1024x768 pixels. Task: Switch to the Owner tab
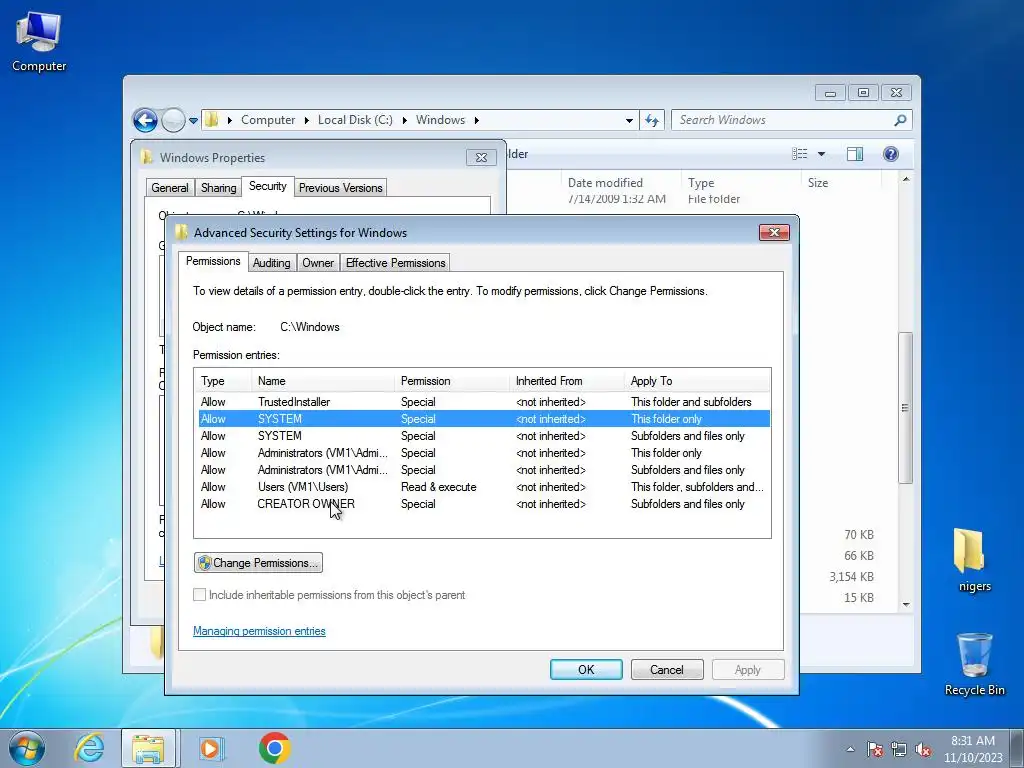point(318,263)
